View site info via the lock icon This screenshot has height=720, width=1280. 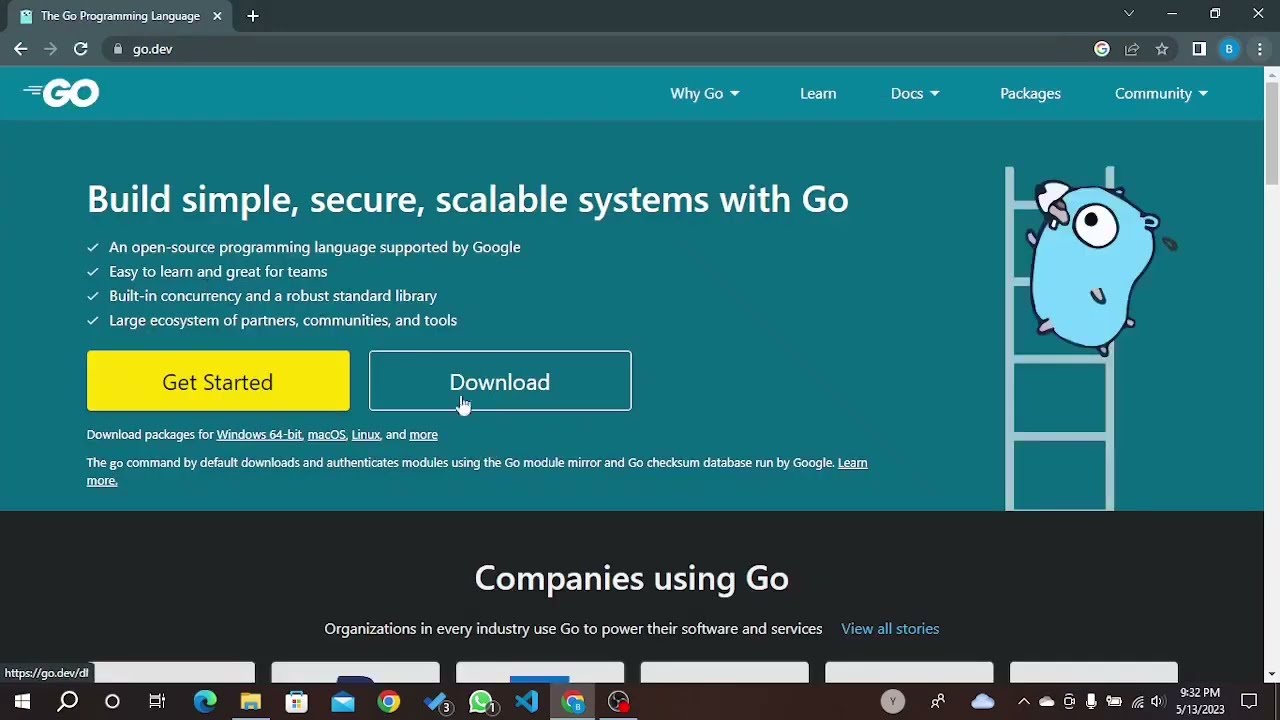coord(117,49)
